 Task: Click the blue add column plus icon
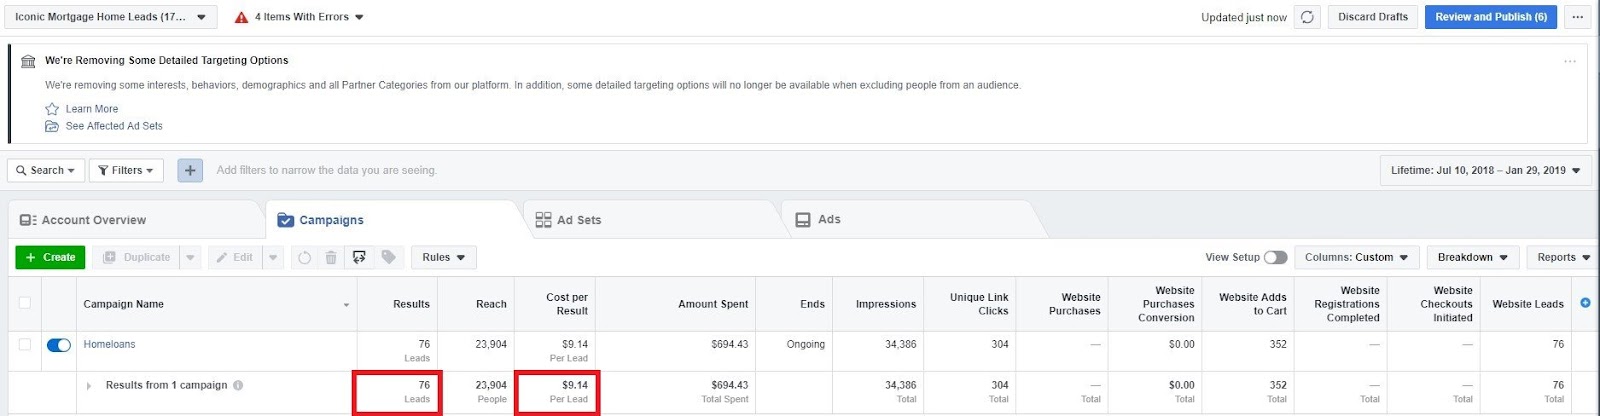[x=1585, y=302]
